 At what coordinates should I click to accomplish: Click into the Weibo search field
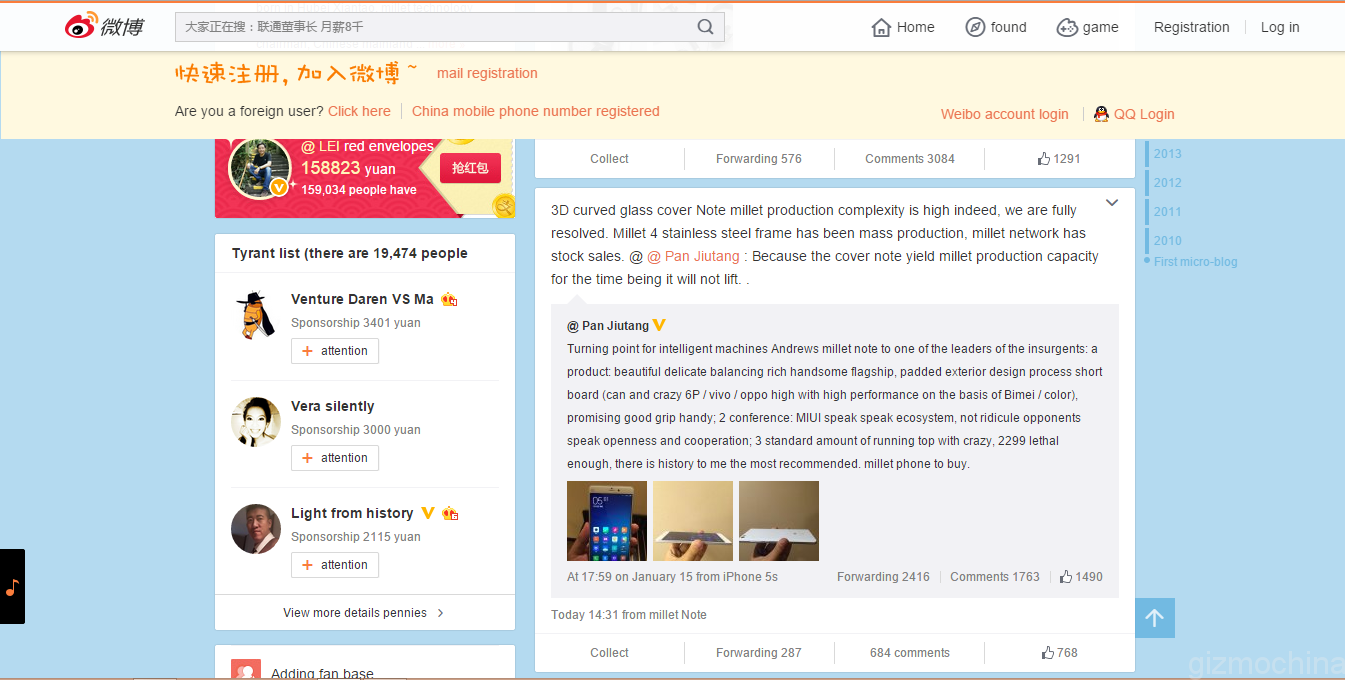[435, 27]
